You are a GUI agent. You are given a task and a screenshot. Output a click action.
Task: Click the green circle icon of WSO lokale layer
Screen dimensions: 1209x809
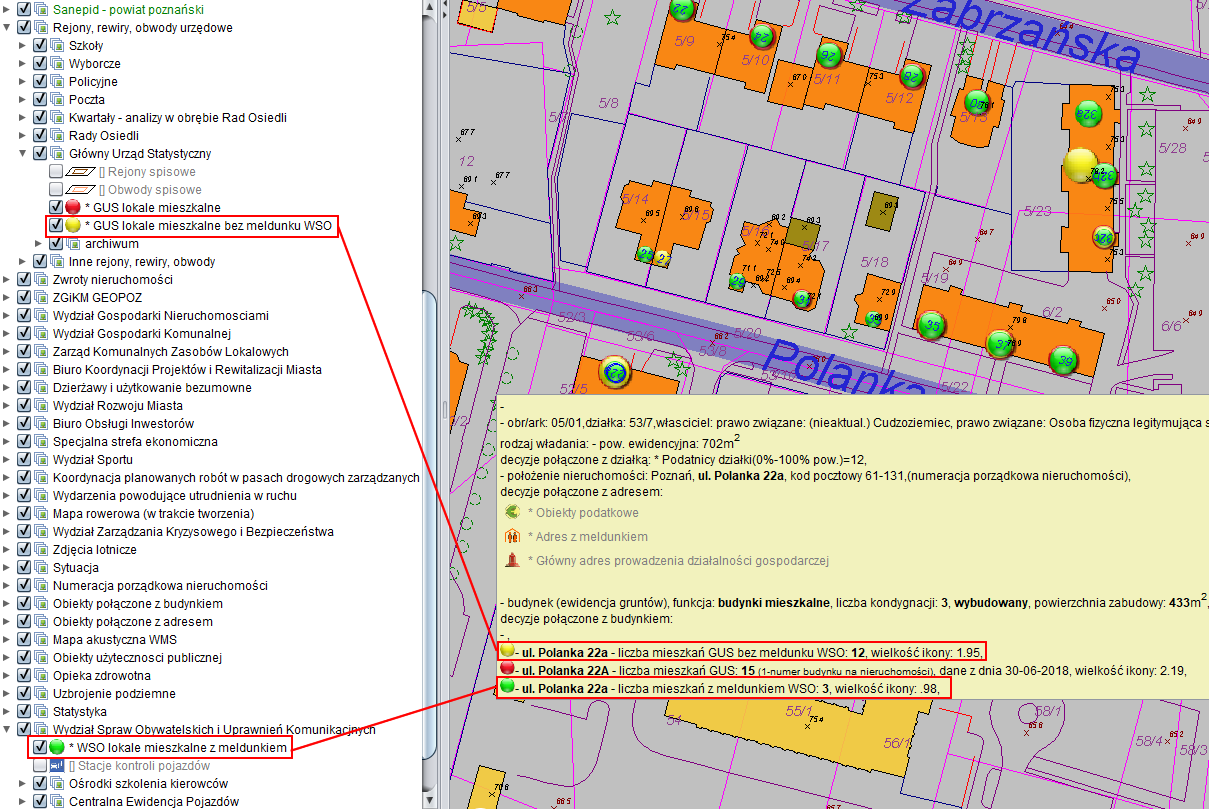pyautogui.click(x=57, y=747)
